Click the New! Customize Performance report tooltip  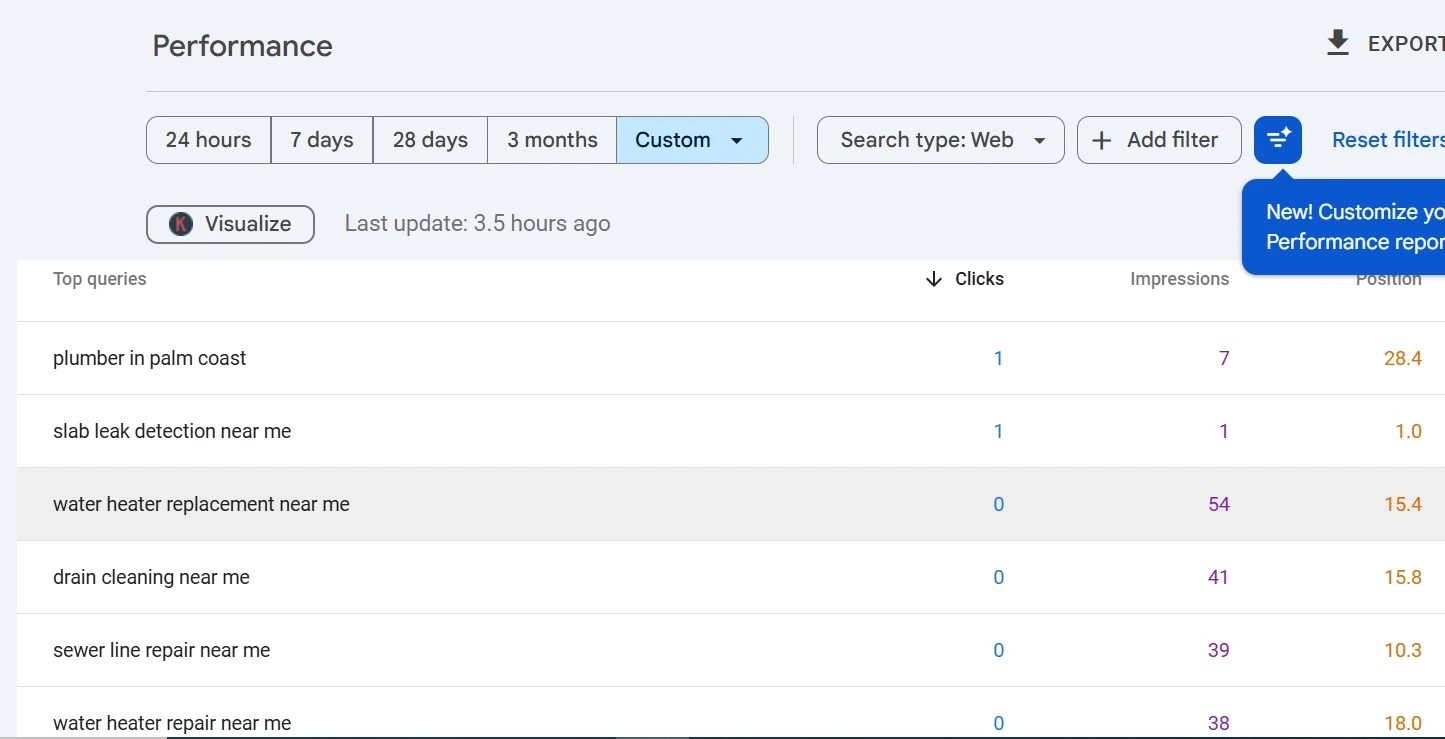[1344, 227]
